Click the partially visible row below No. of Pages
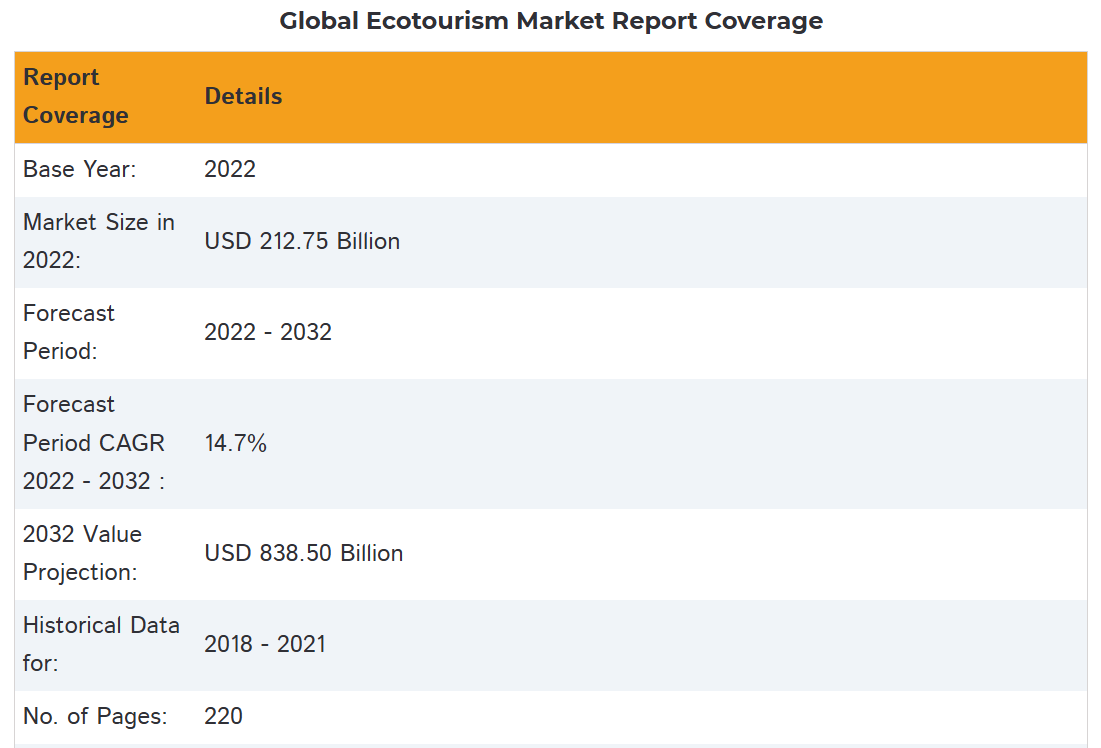 coord(550,745)
